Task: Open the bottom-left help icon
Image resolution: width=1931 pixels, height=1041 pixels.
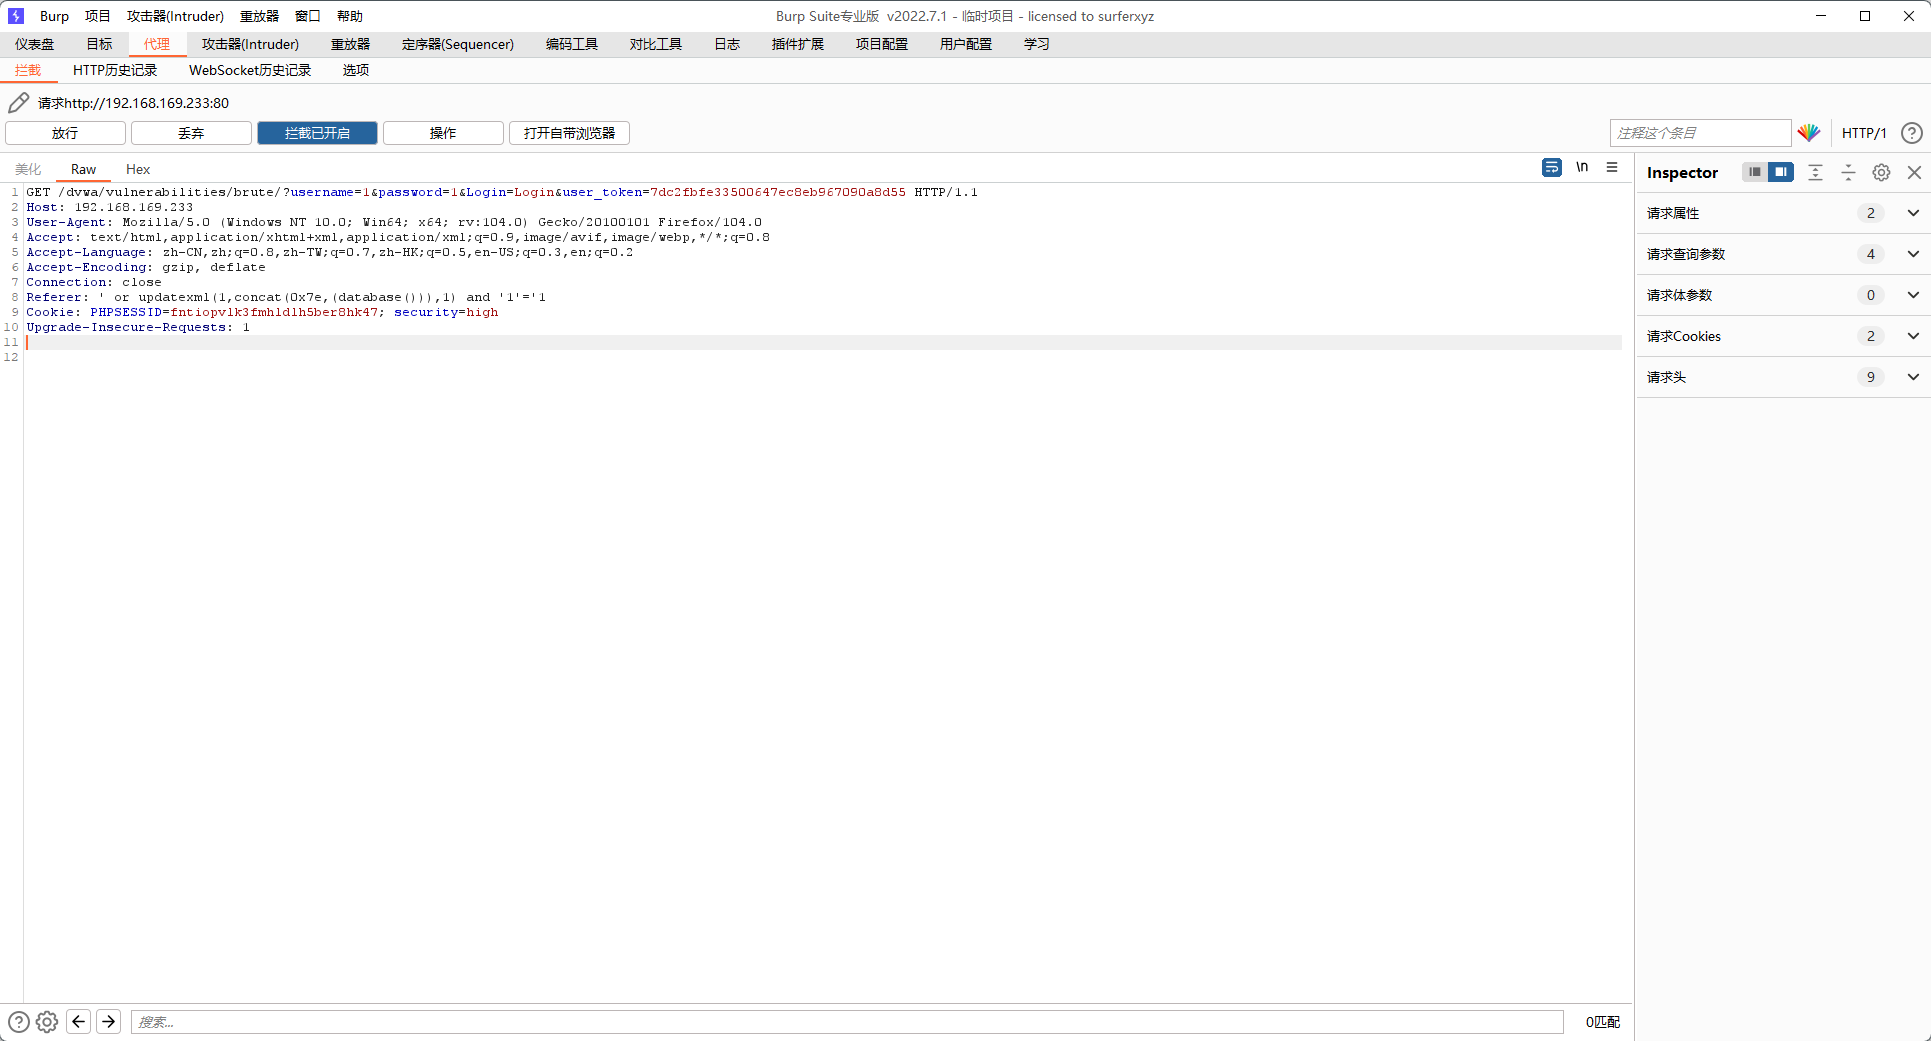Action: click(x=18, y=1022)
